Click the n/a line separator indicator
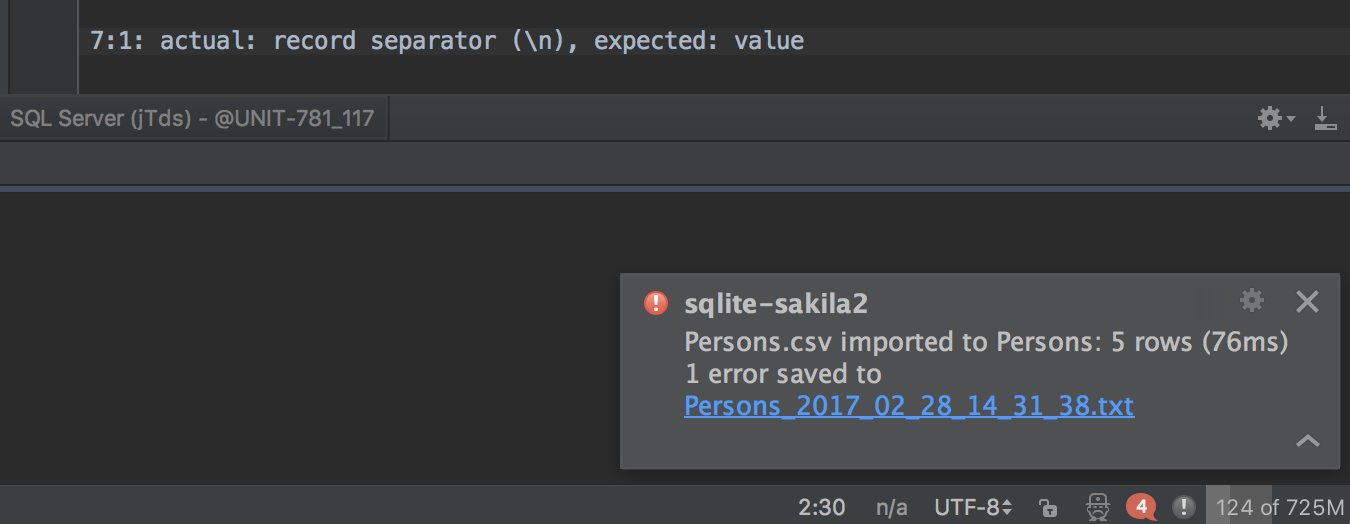This screenshot has height=524, width=1350. click(x=892, y=507)
